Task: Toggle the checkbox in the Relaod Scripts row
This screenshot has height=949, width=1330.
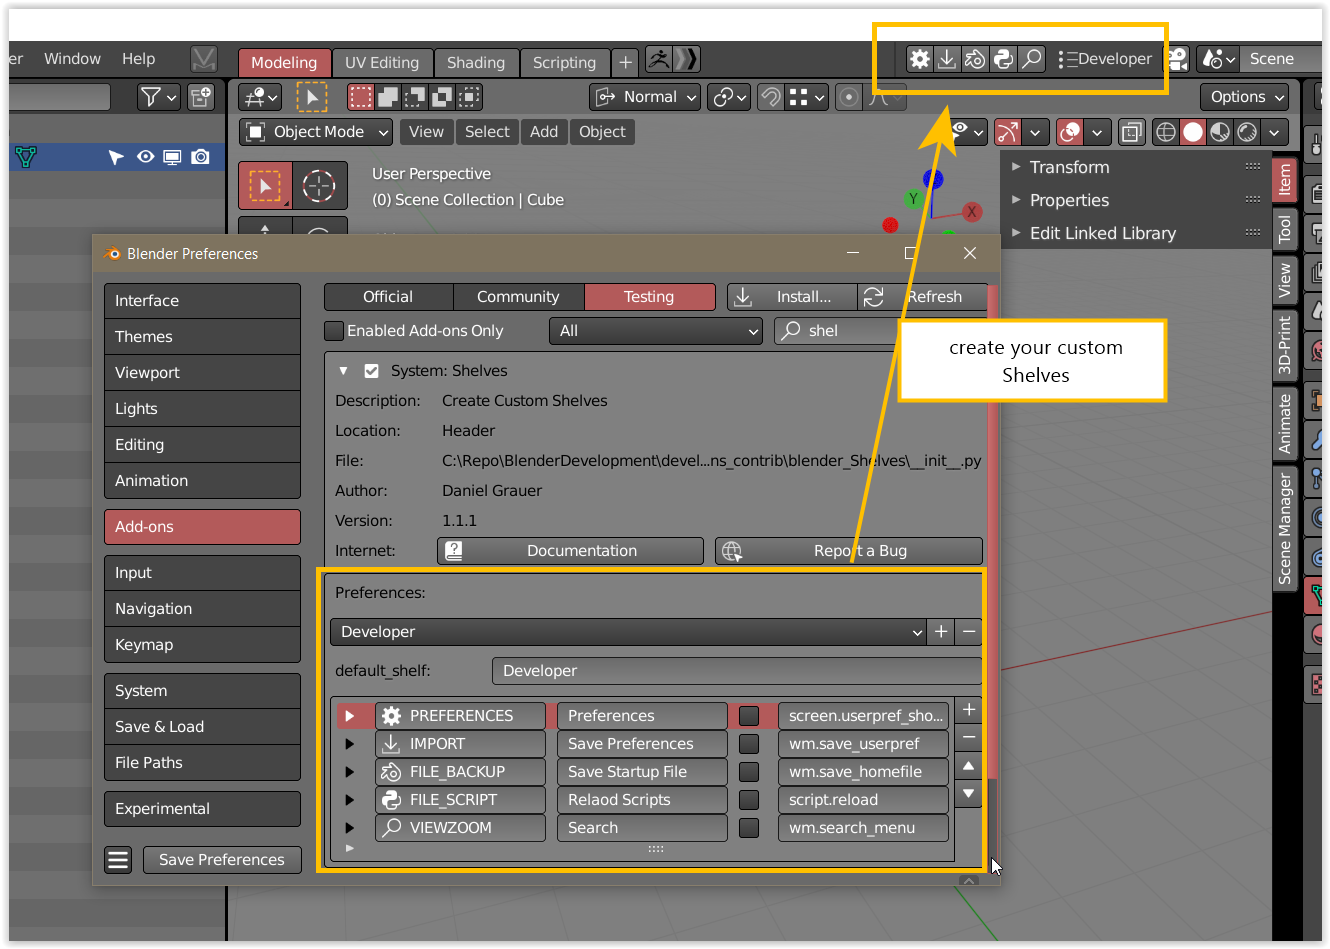Action: pos(749,800)
